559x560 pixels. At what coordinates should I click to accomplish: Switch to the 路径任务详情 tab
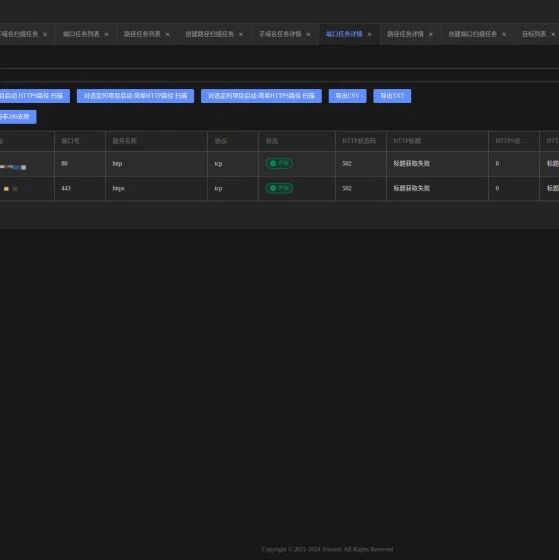[405, 34]
